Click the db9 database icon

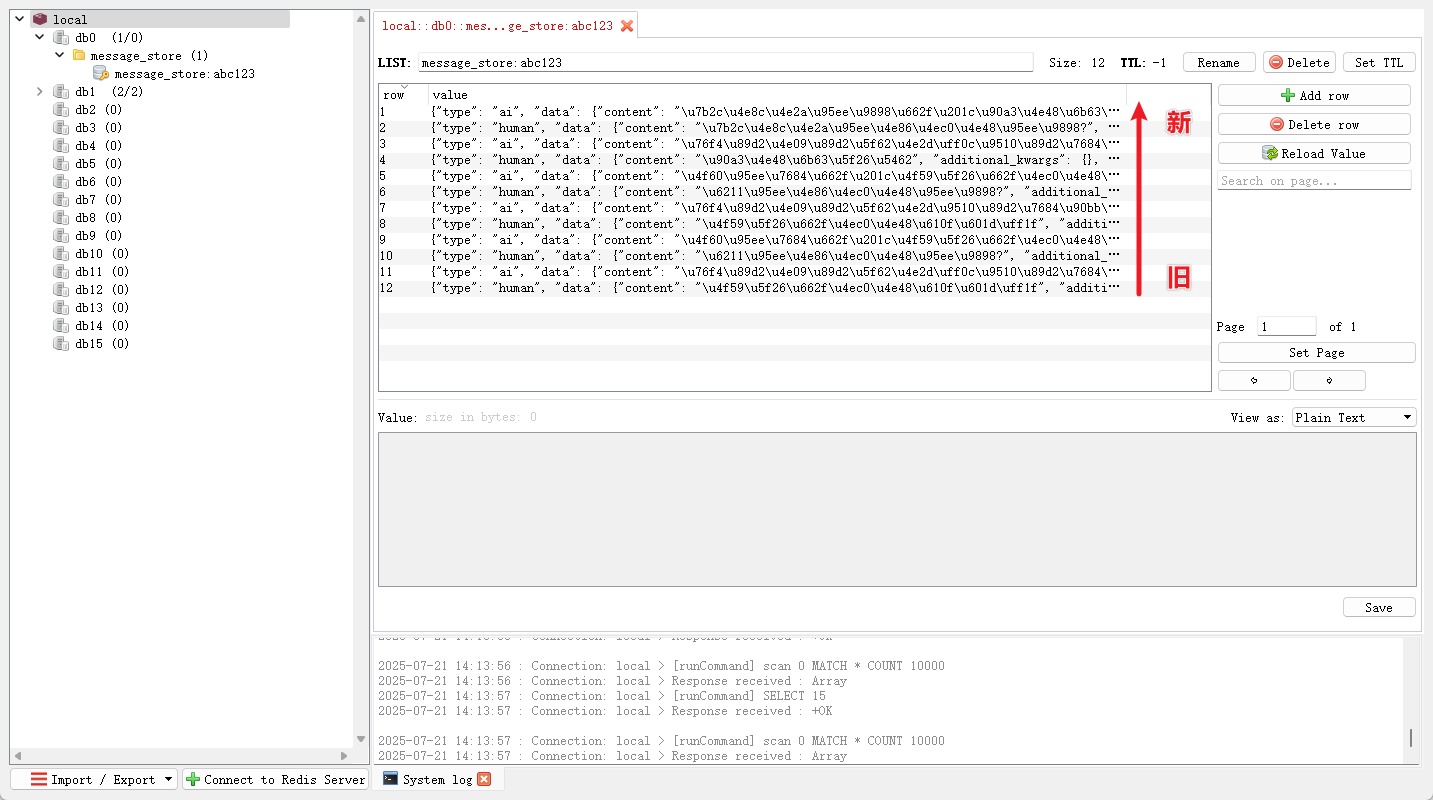click(61, 235)
